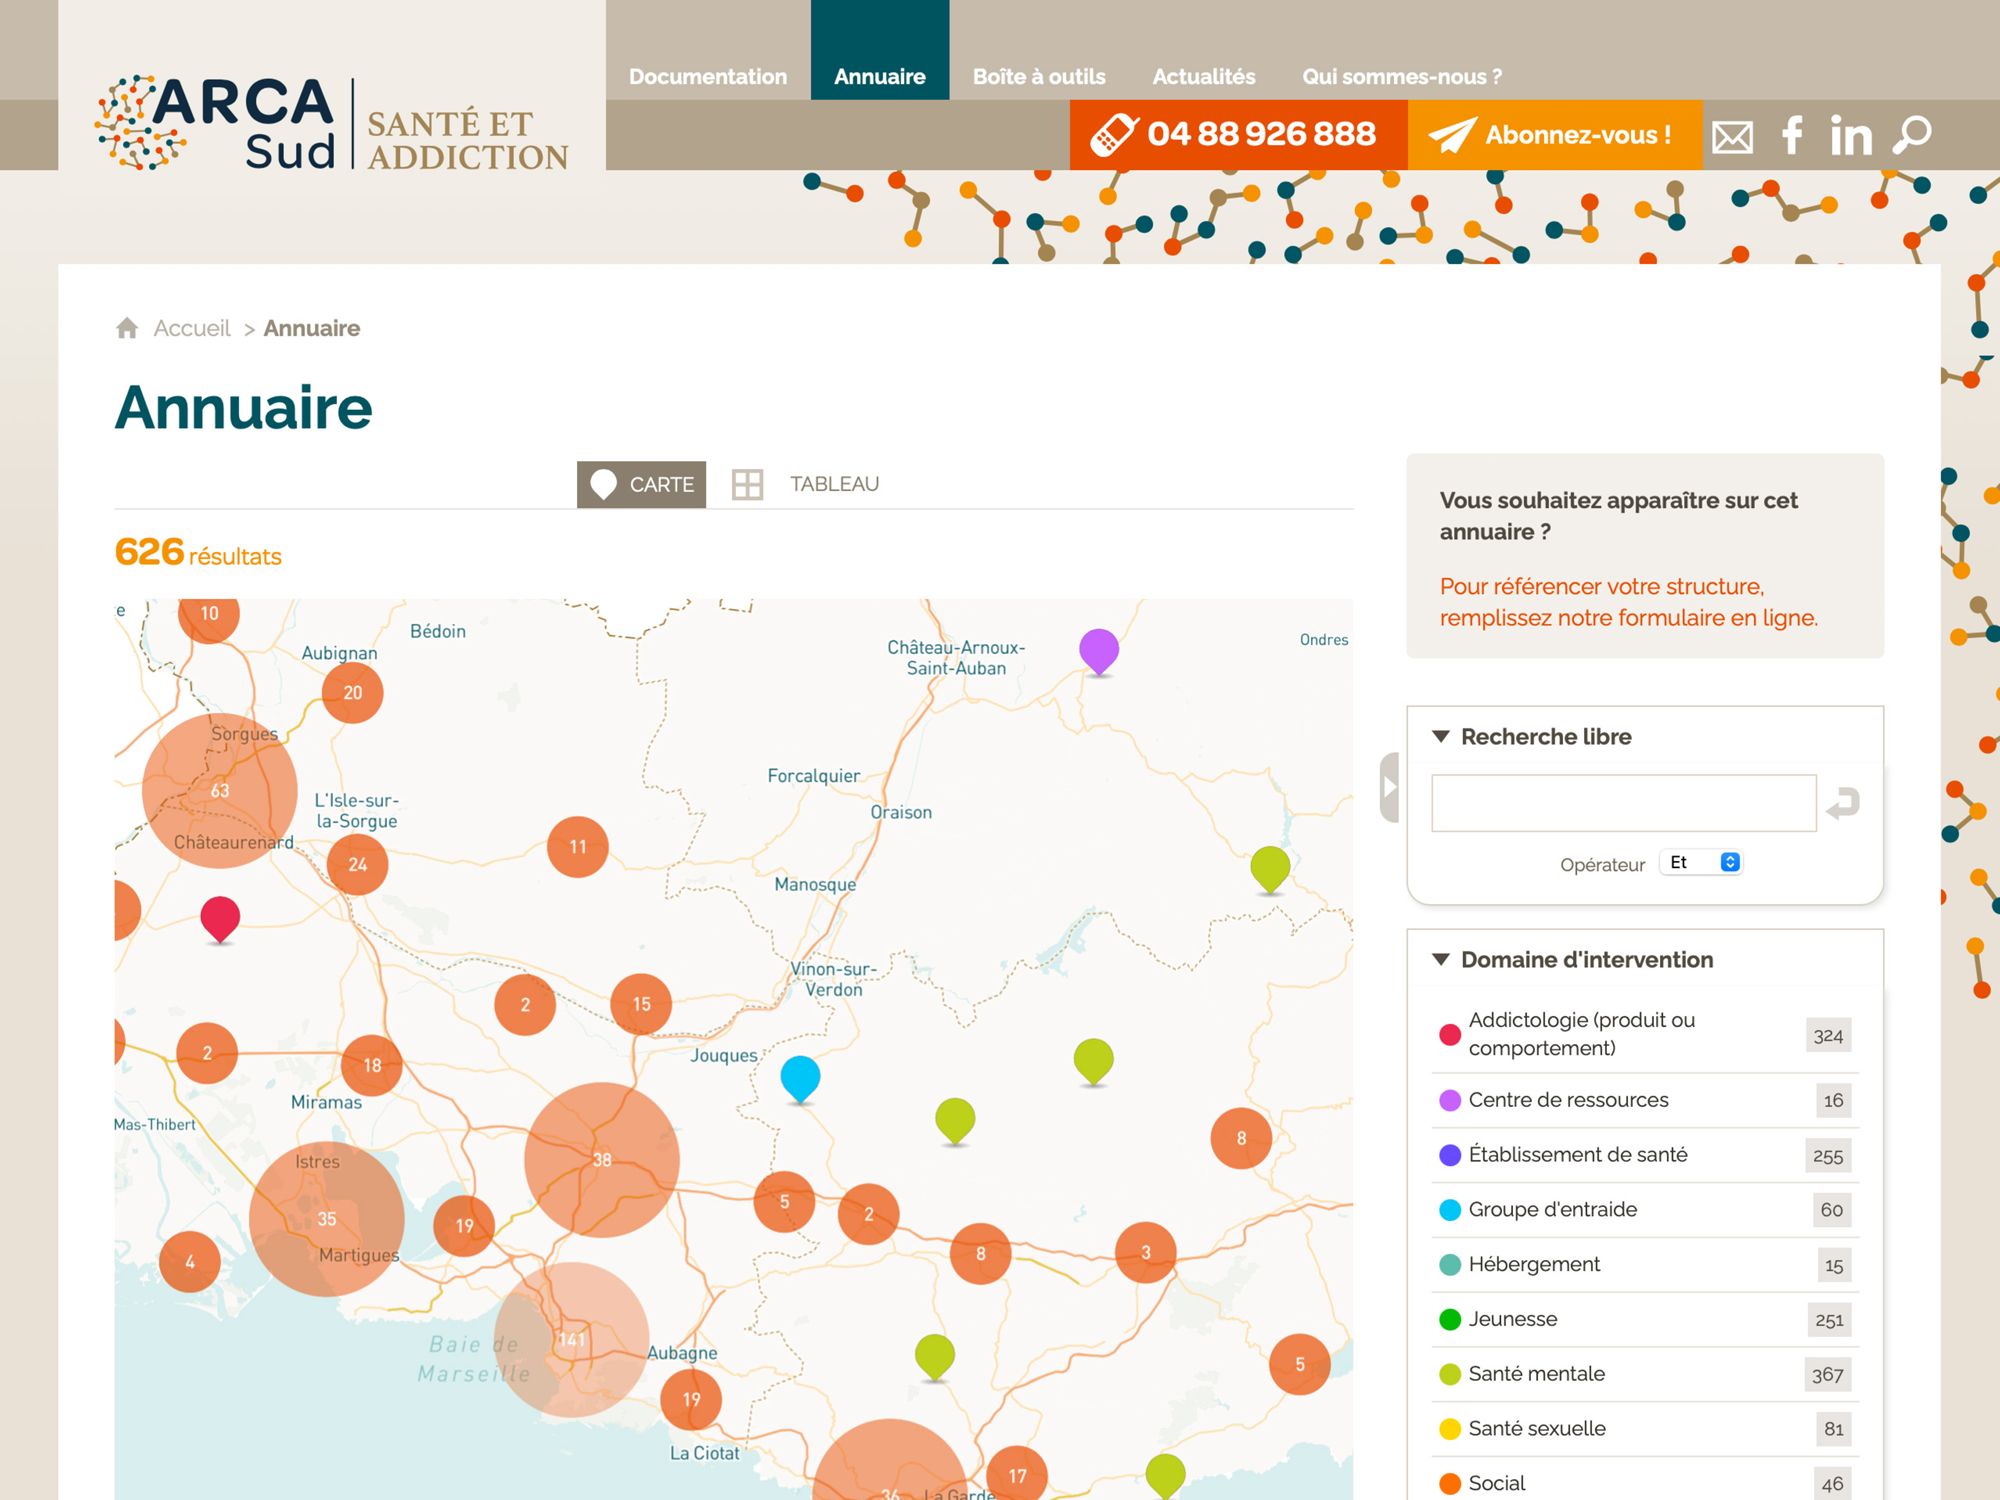Open the Facebook icon in header

coord(1793,135)
